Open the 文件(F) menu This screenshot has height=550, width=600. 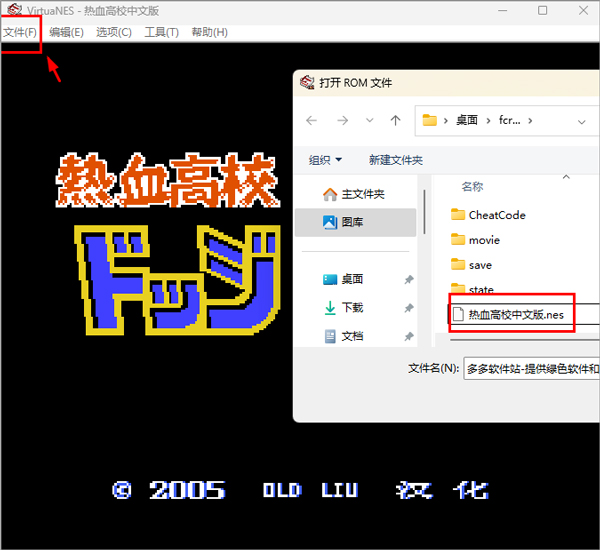tap(20, 33)
